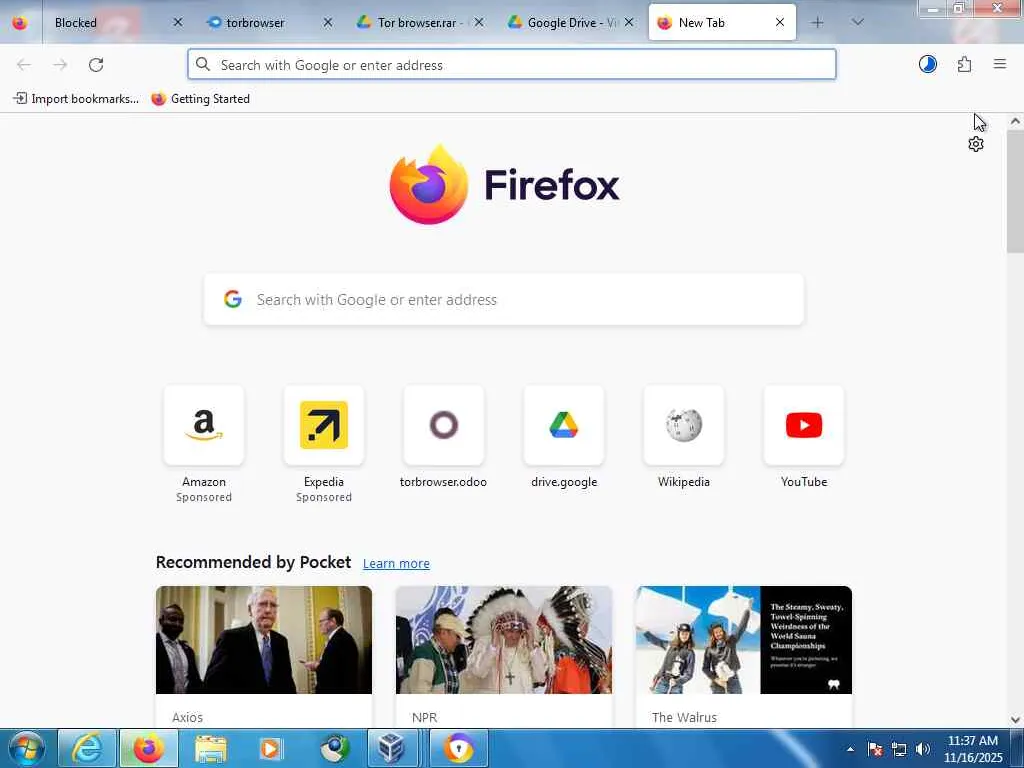
Task: Open The Walrus sauna story thumbnail
Action: point(744,640)
